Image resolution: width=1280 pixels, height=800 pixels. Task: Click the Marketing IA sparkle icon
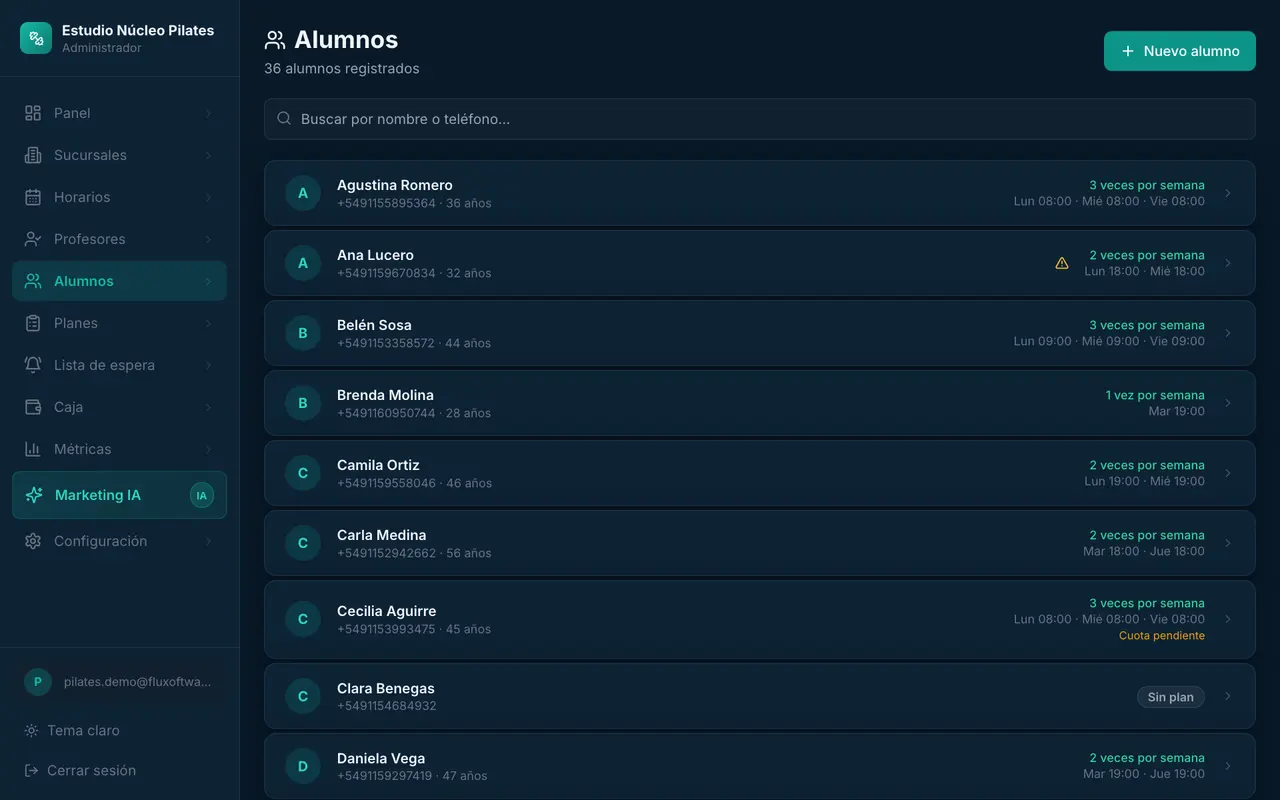pyautogui.click(x=34, y=495)
